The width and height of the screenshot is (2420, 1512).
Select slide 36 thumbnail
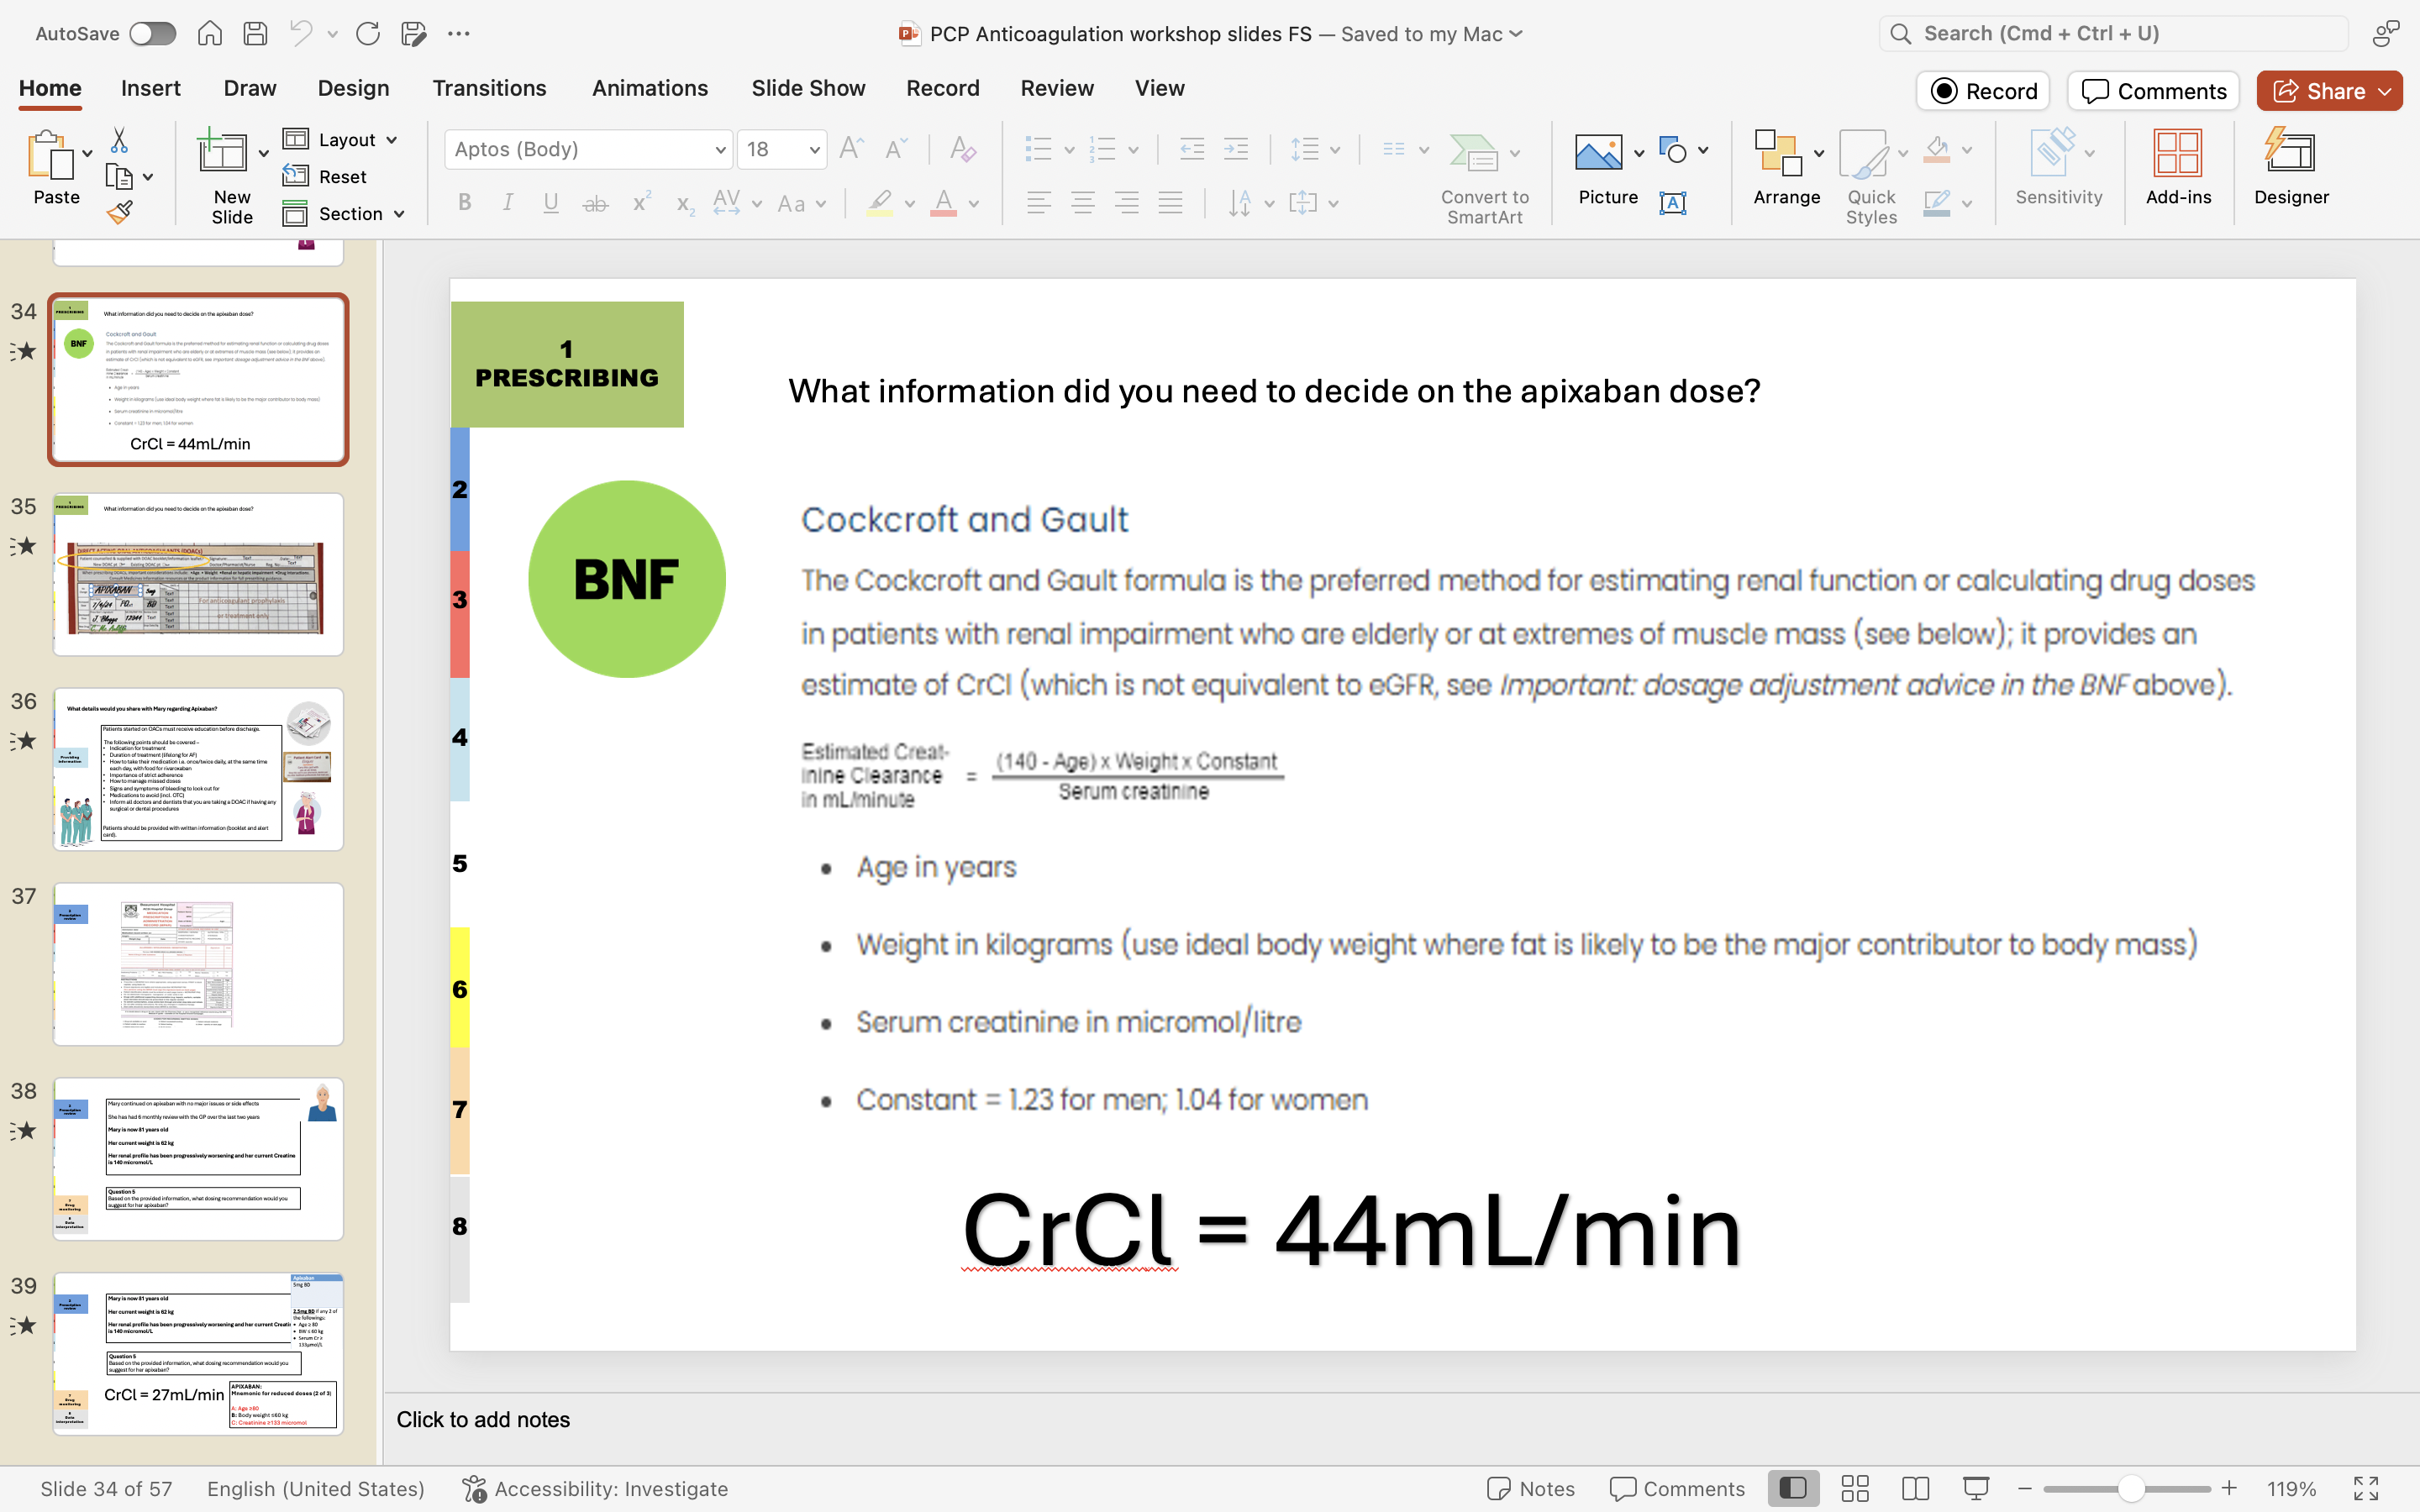[x=198, y=768]
